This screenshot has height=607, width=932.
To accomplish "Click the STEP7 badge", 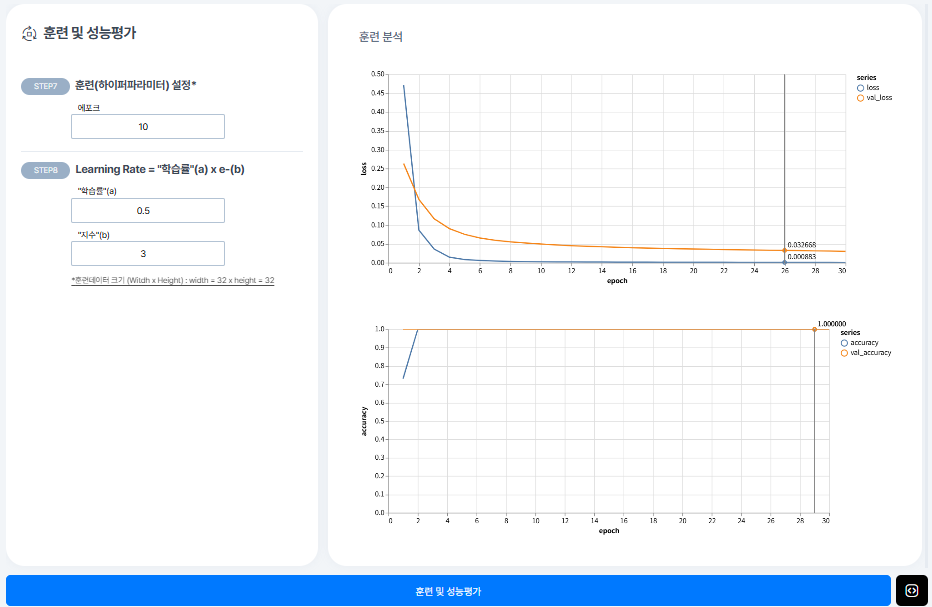I will (x=45, y=86).
